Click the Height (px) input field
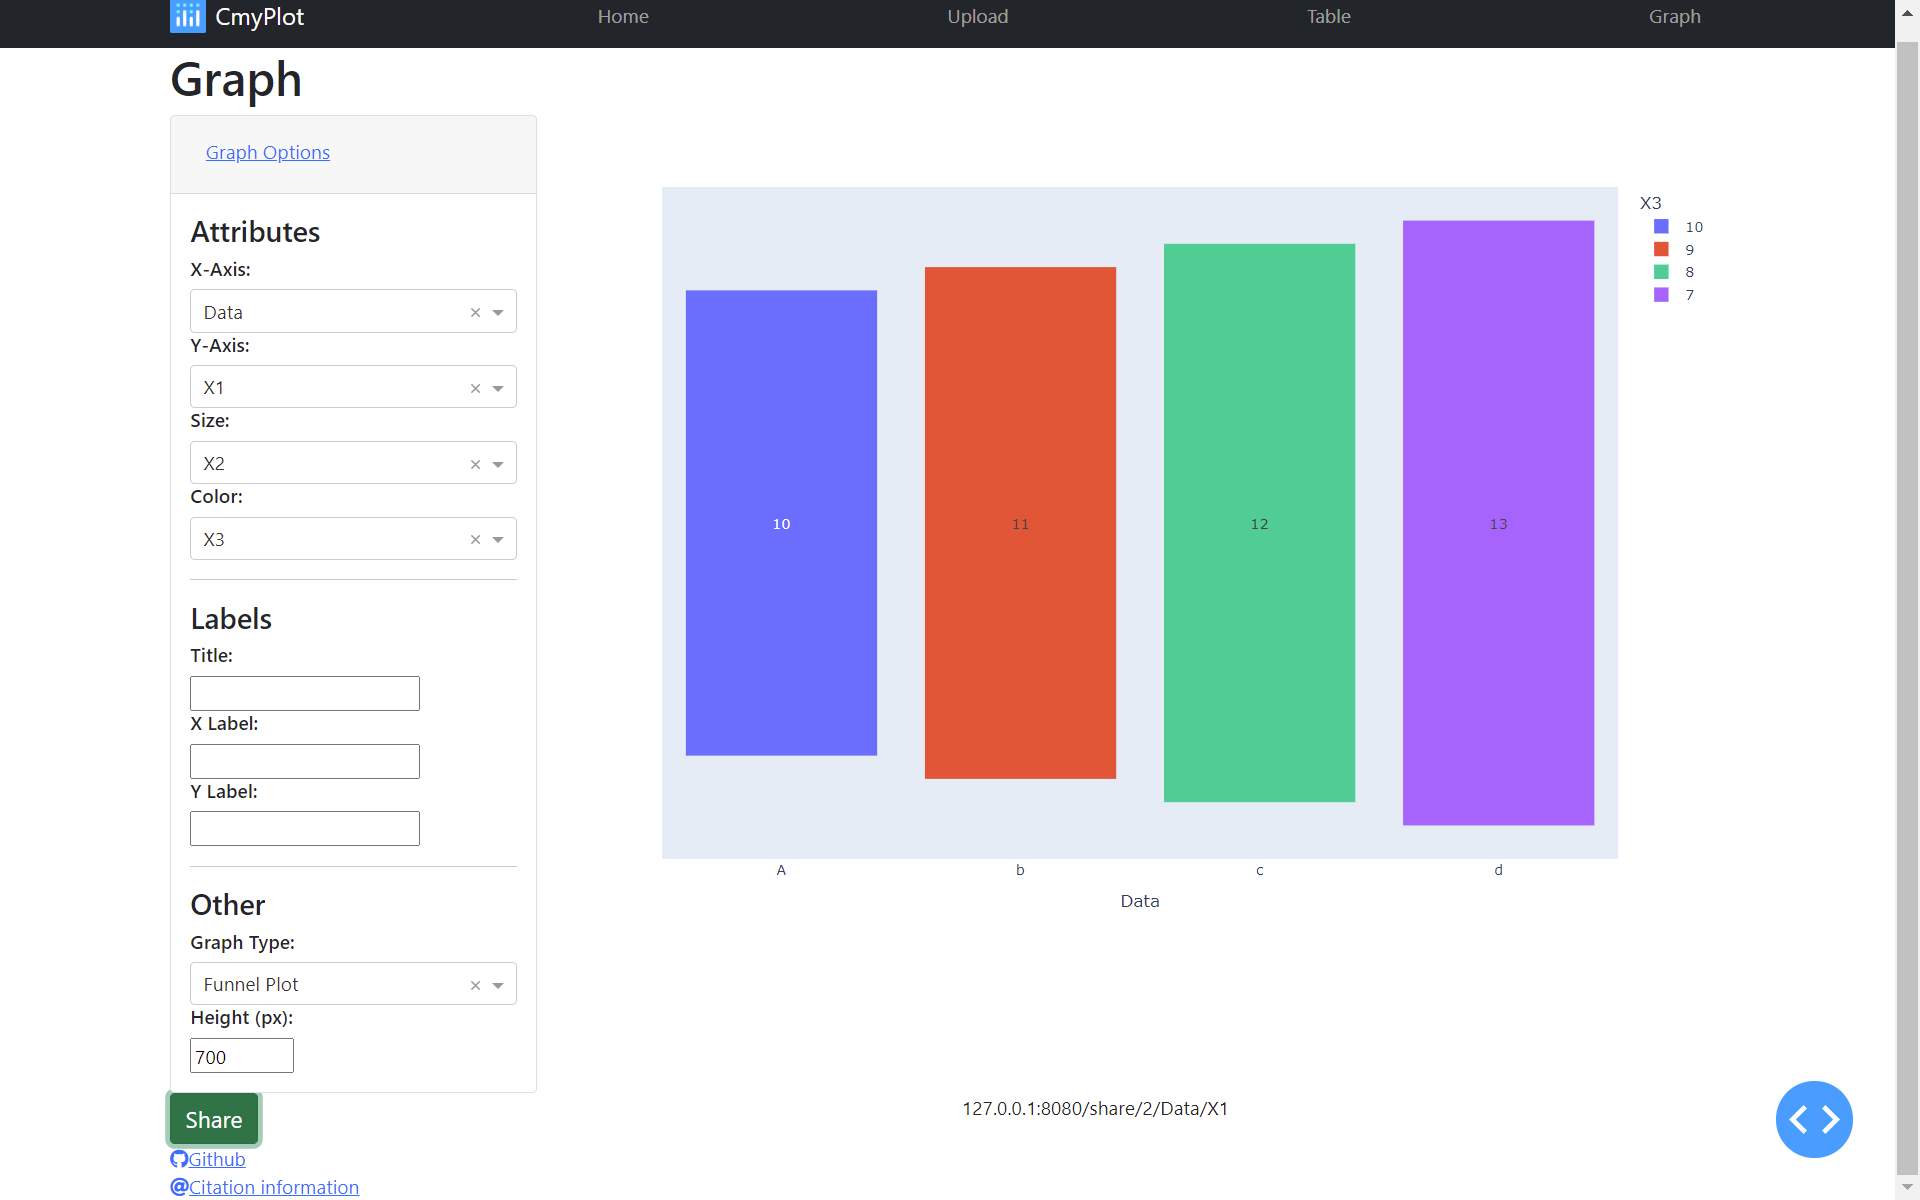The height and width of the screenshot is (1200, 1920). point(241,1056)
